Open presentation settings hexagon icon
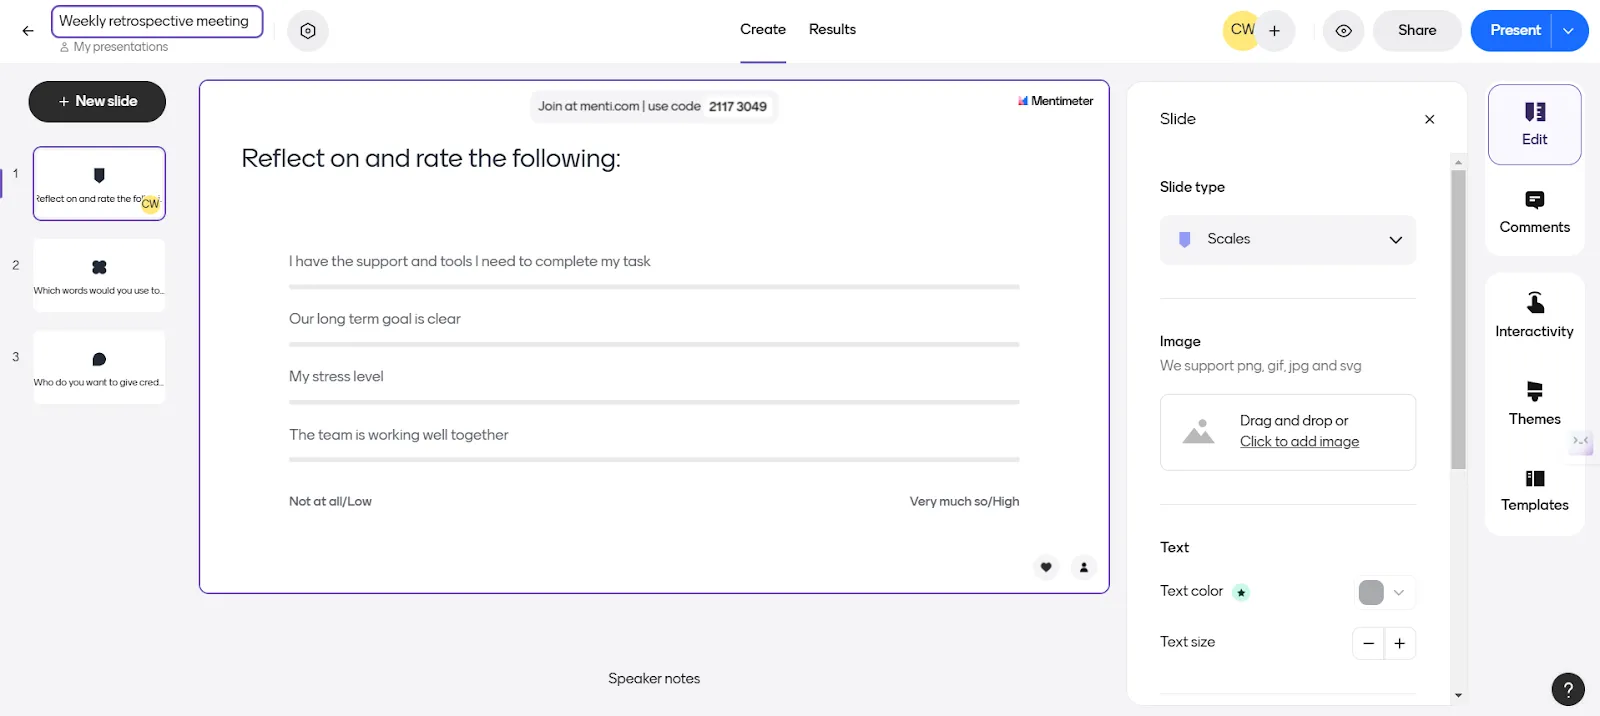The width and height of the screenshot is (1600, 716). 308,31
